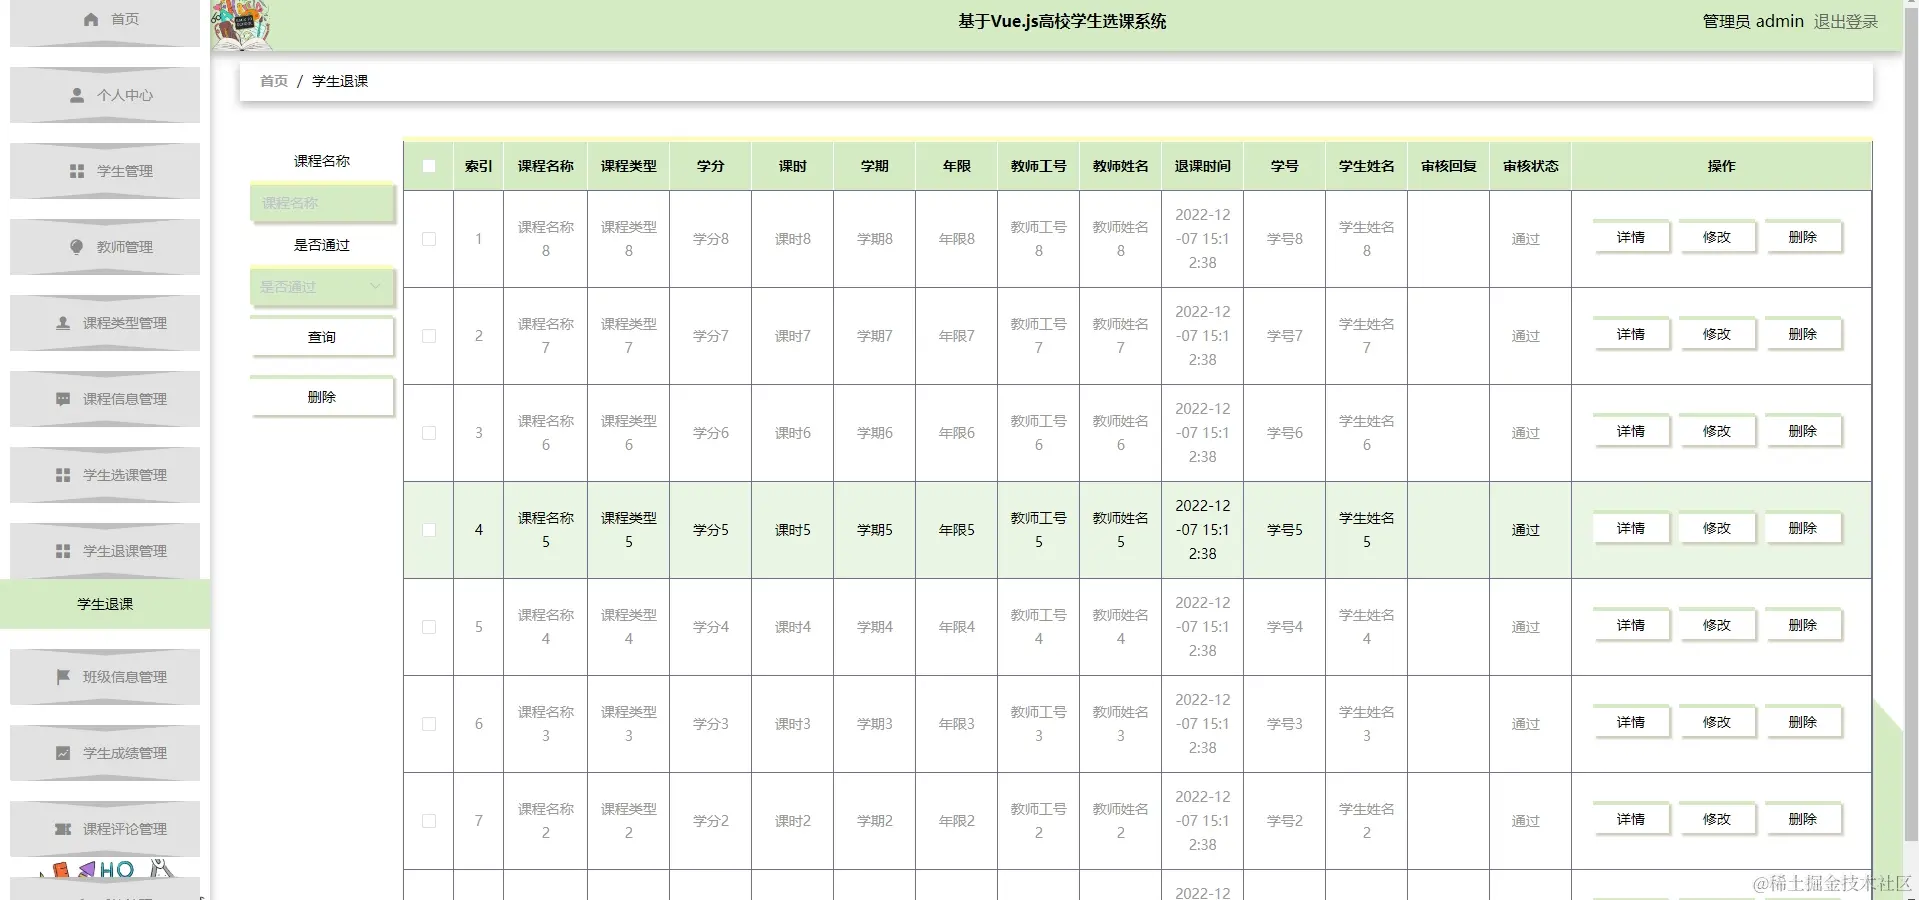Collapse the 学生退课管理 sidebar menu
1919x900 pixels.
[x=105, y=551]
